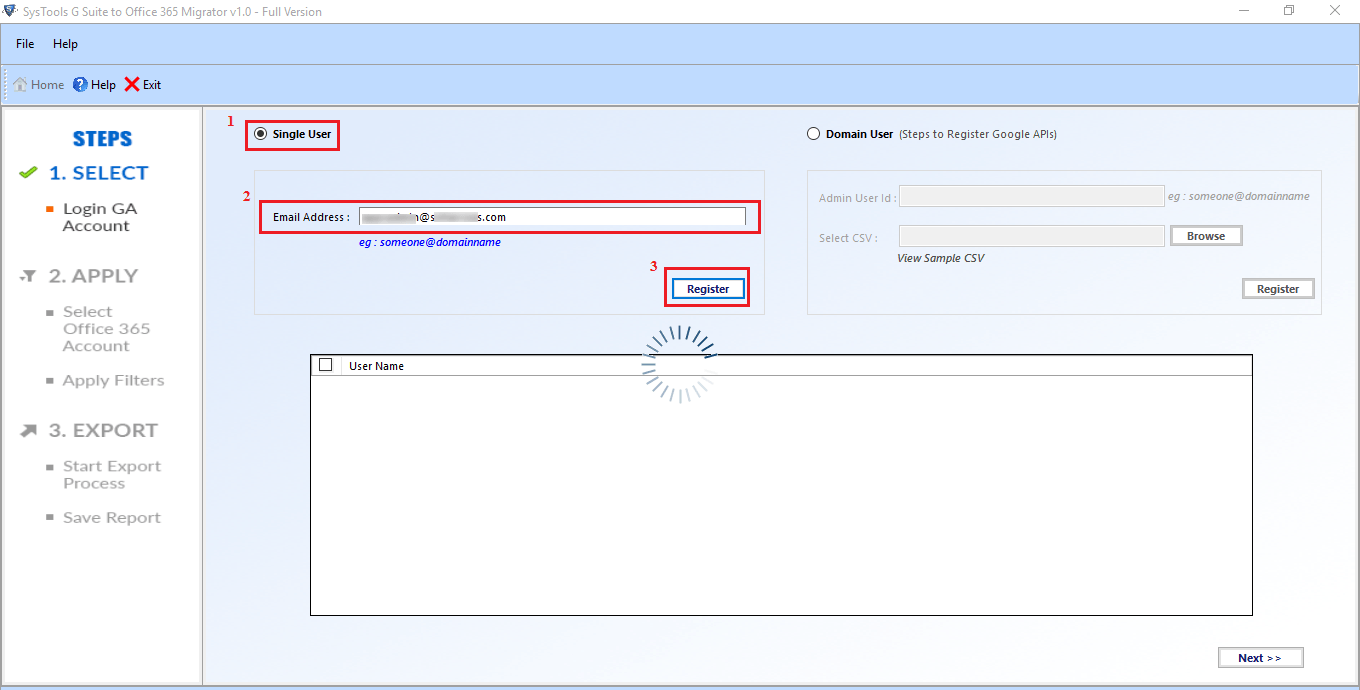Click the STEPS heading in sidebar

coord(102,139)
